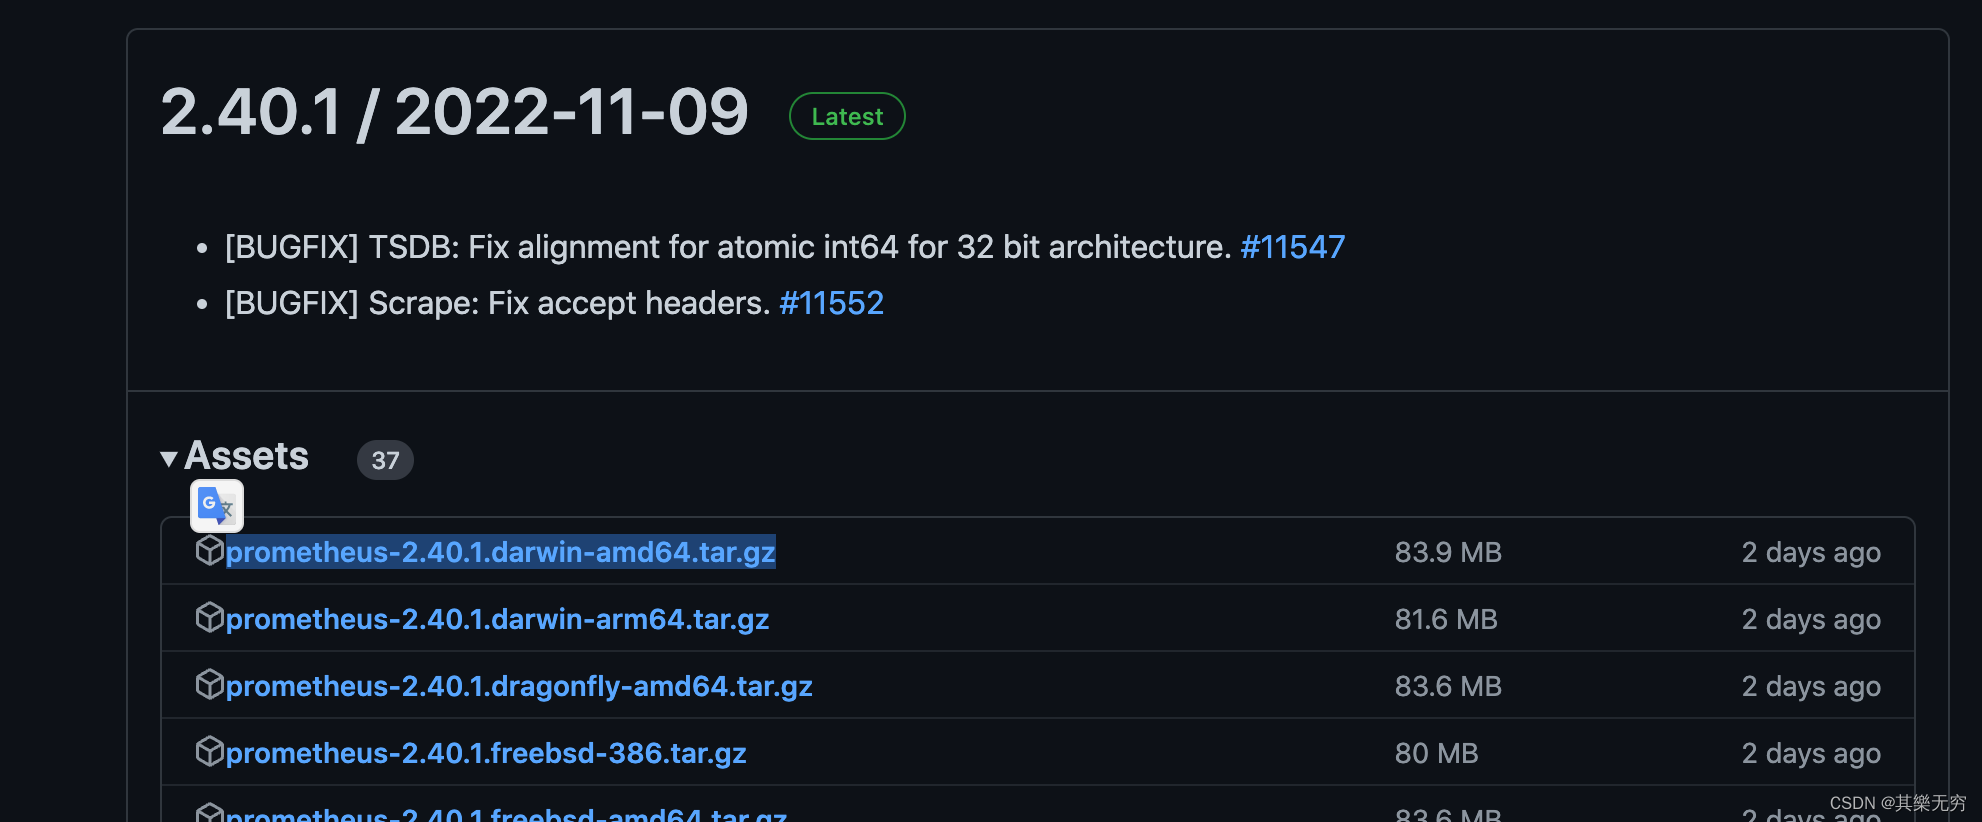Click package icon beside darwin-amd64 tarball
The image size is (1982, 822).
click(x=209, y=550)
